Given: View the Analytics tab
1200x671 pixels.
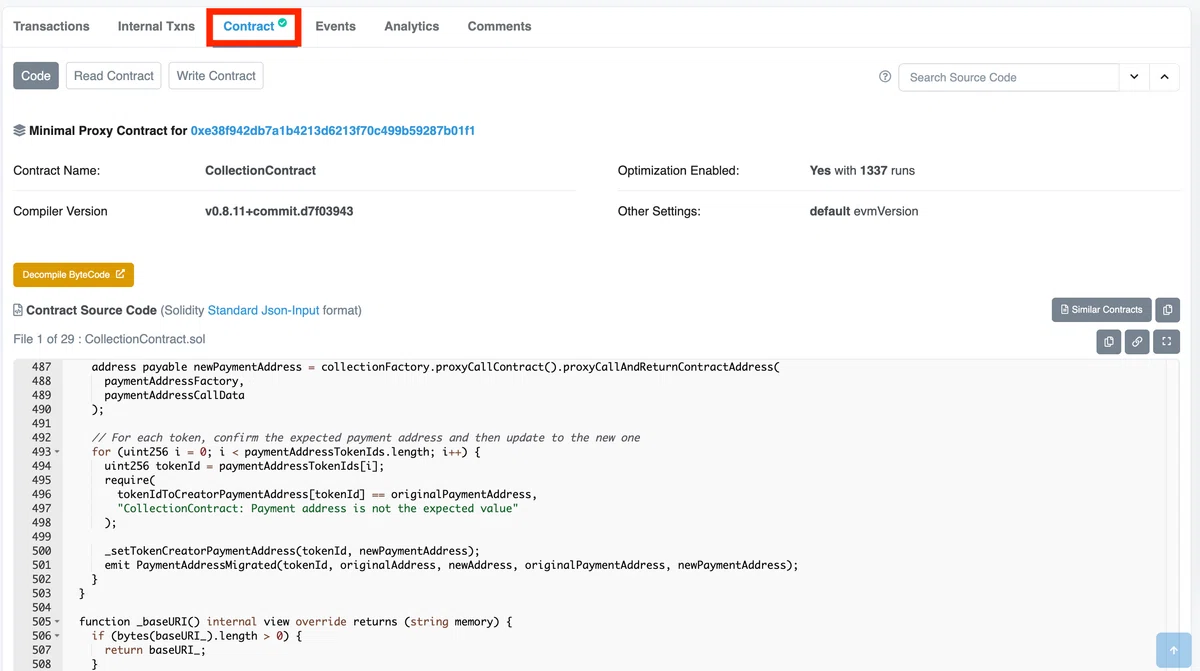Looking at the screenshot, I should click(411, 26).
